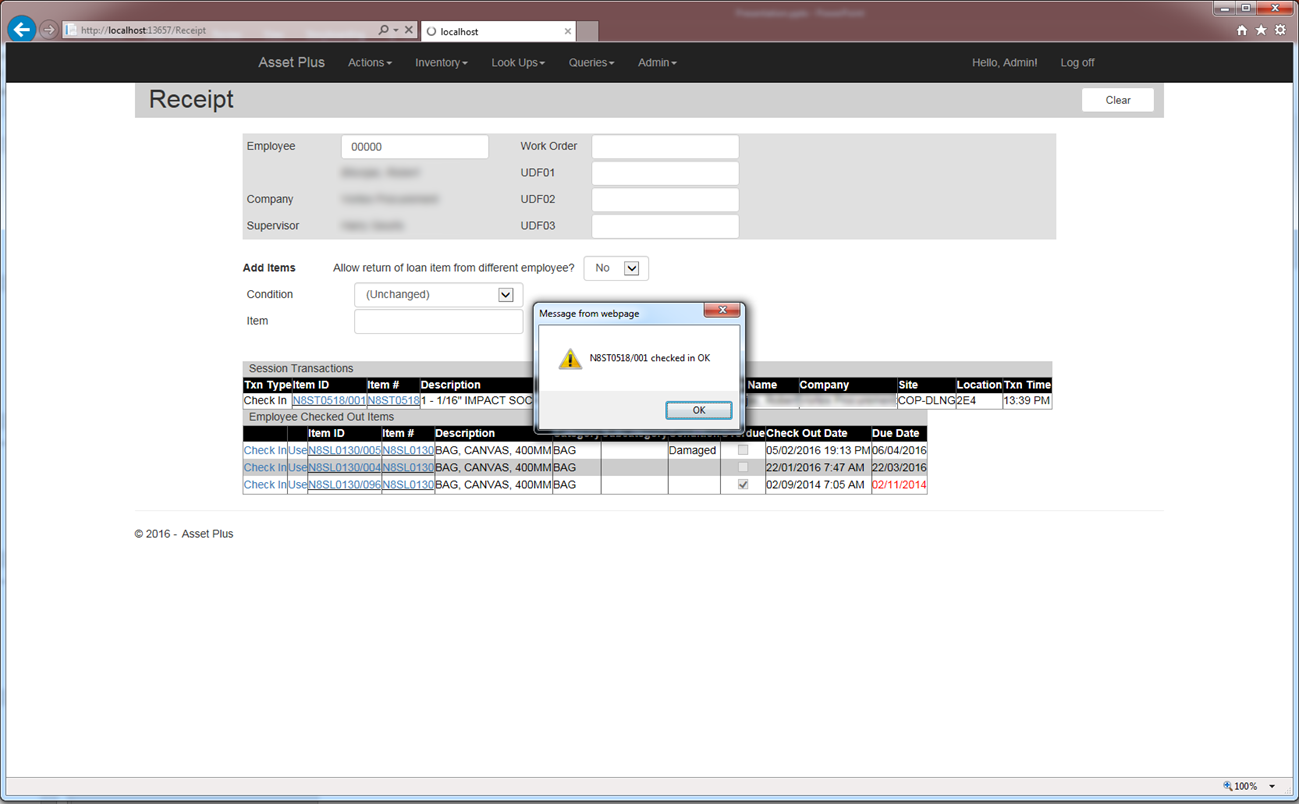Open the Allow return of loan item dropdown

[x=616, y=268]
